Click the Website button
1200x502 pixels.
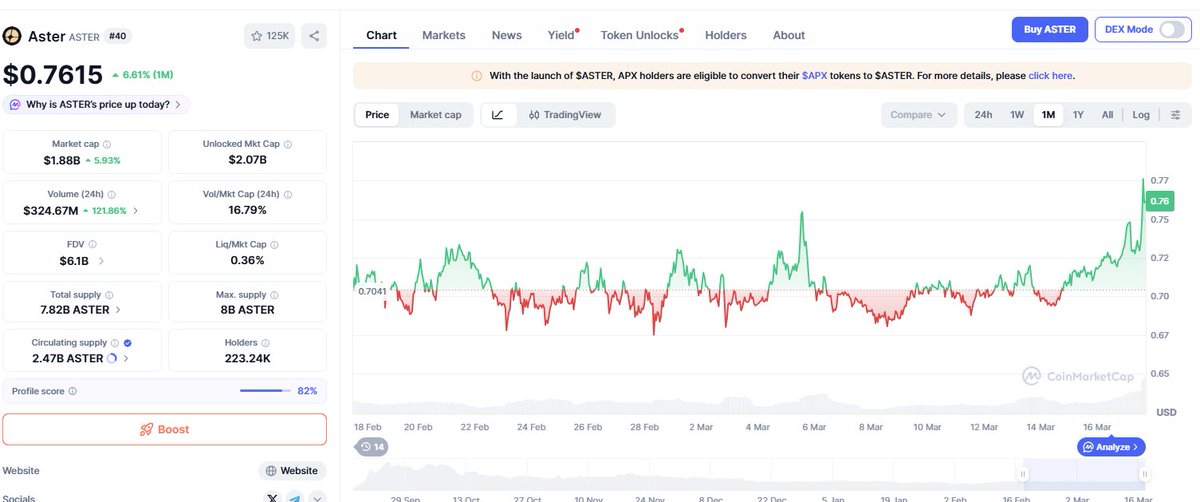[x=292, y=470]
